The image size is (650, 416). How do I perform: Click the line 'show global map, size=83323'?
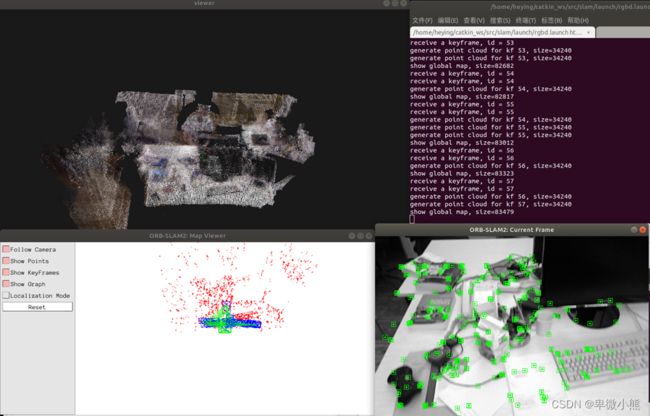coord(462,173)
